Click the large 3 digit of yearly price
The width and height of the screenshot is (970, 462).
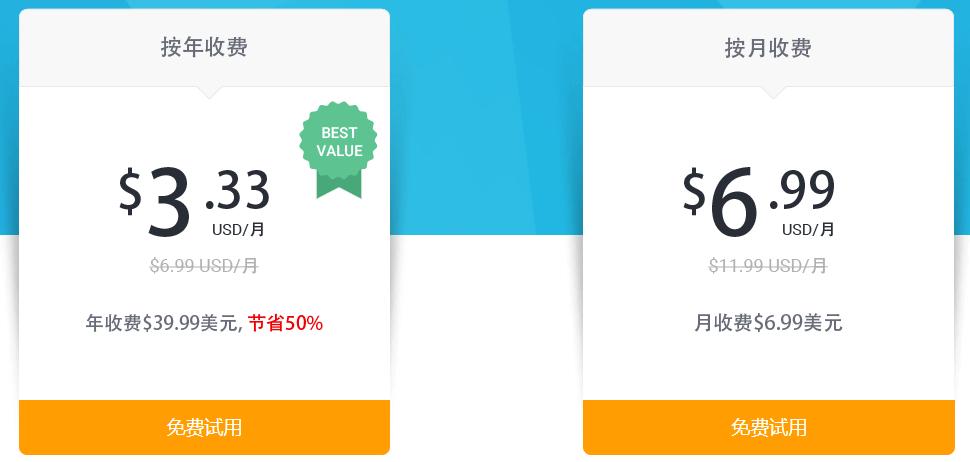[168, 203]
